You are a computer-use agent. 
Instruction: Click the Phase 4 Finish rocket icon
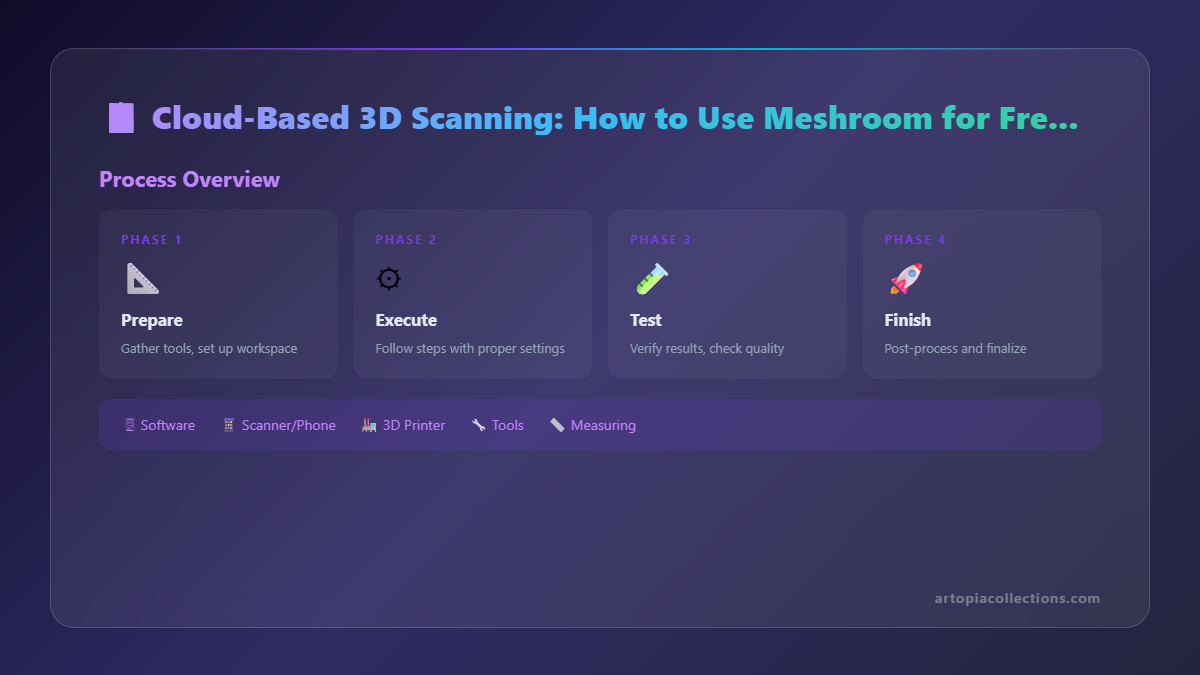906,279
